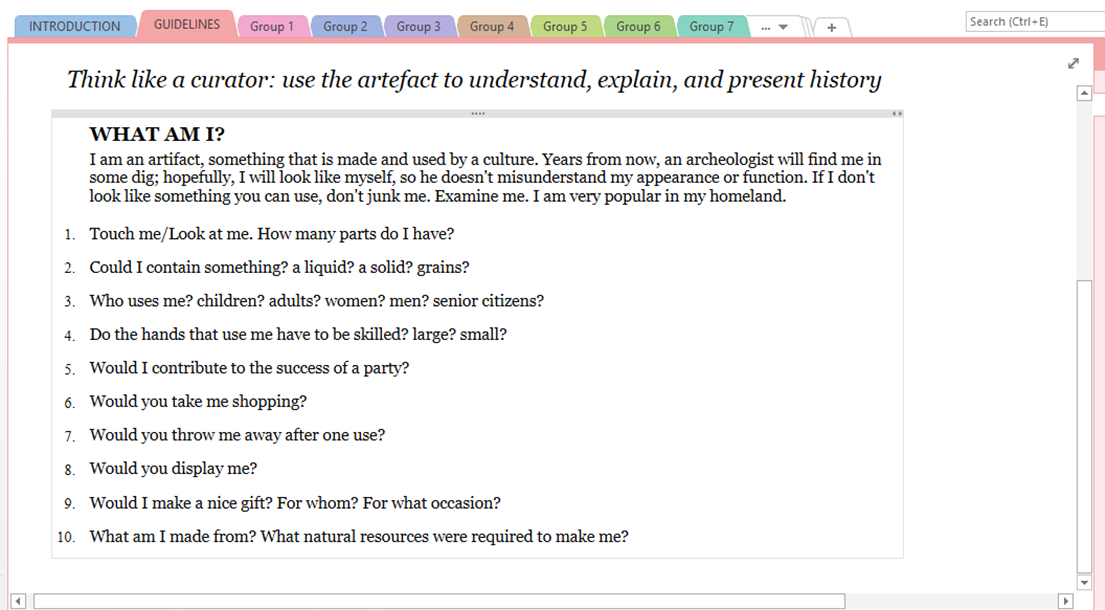Open the Group 3 section tab
The width and height of the screenshot is (1105, 610).
click(x=418, y=26)
